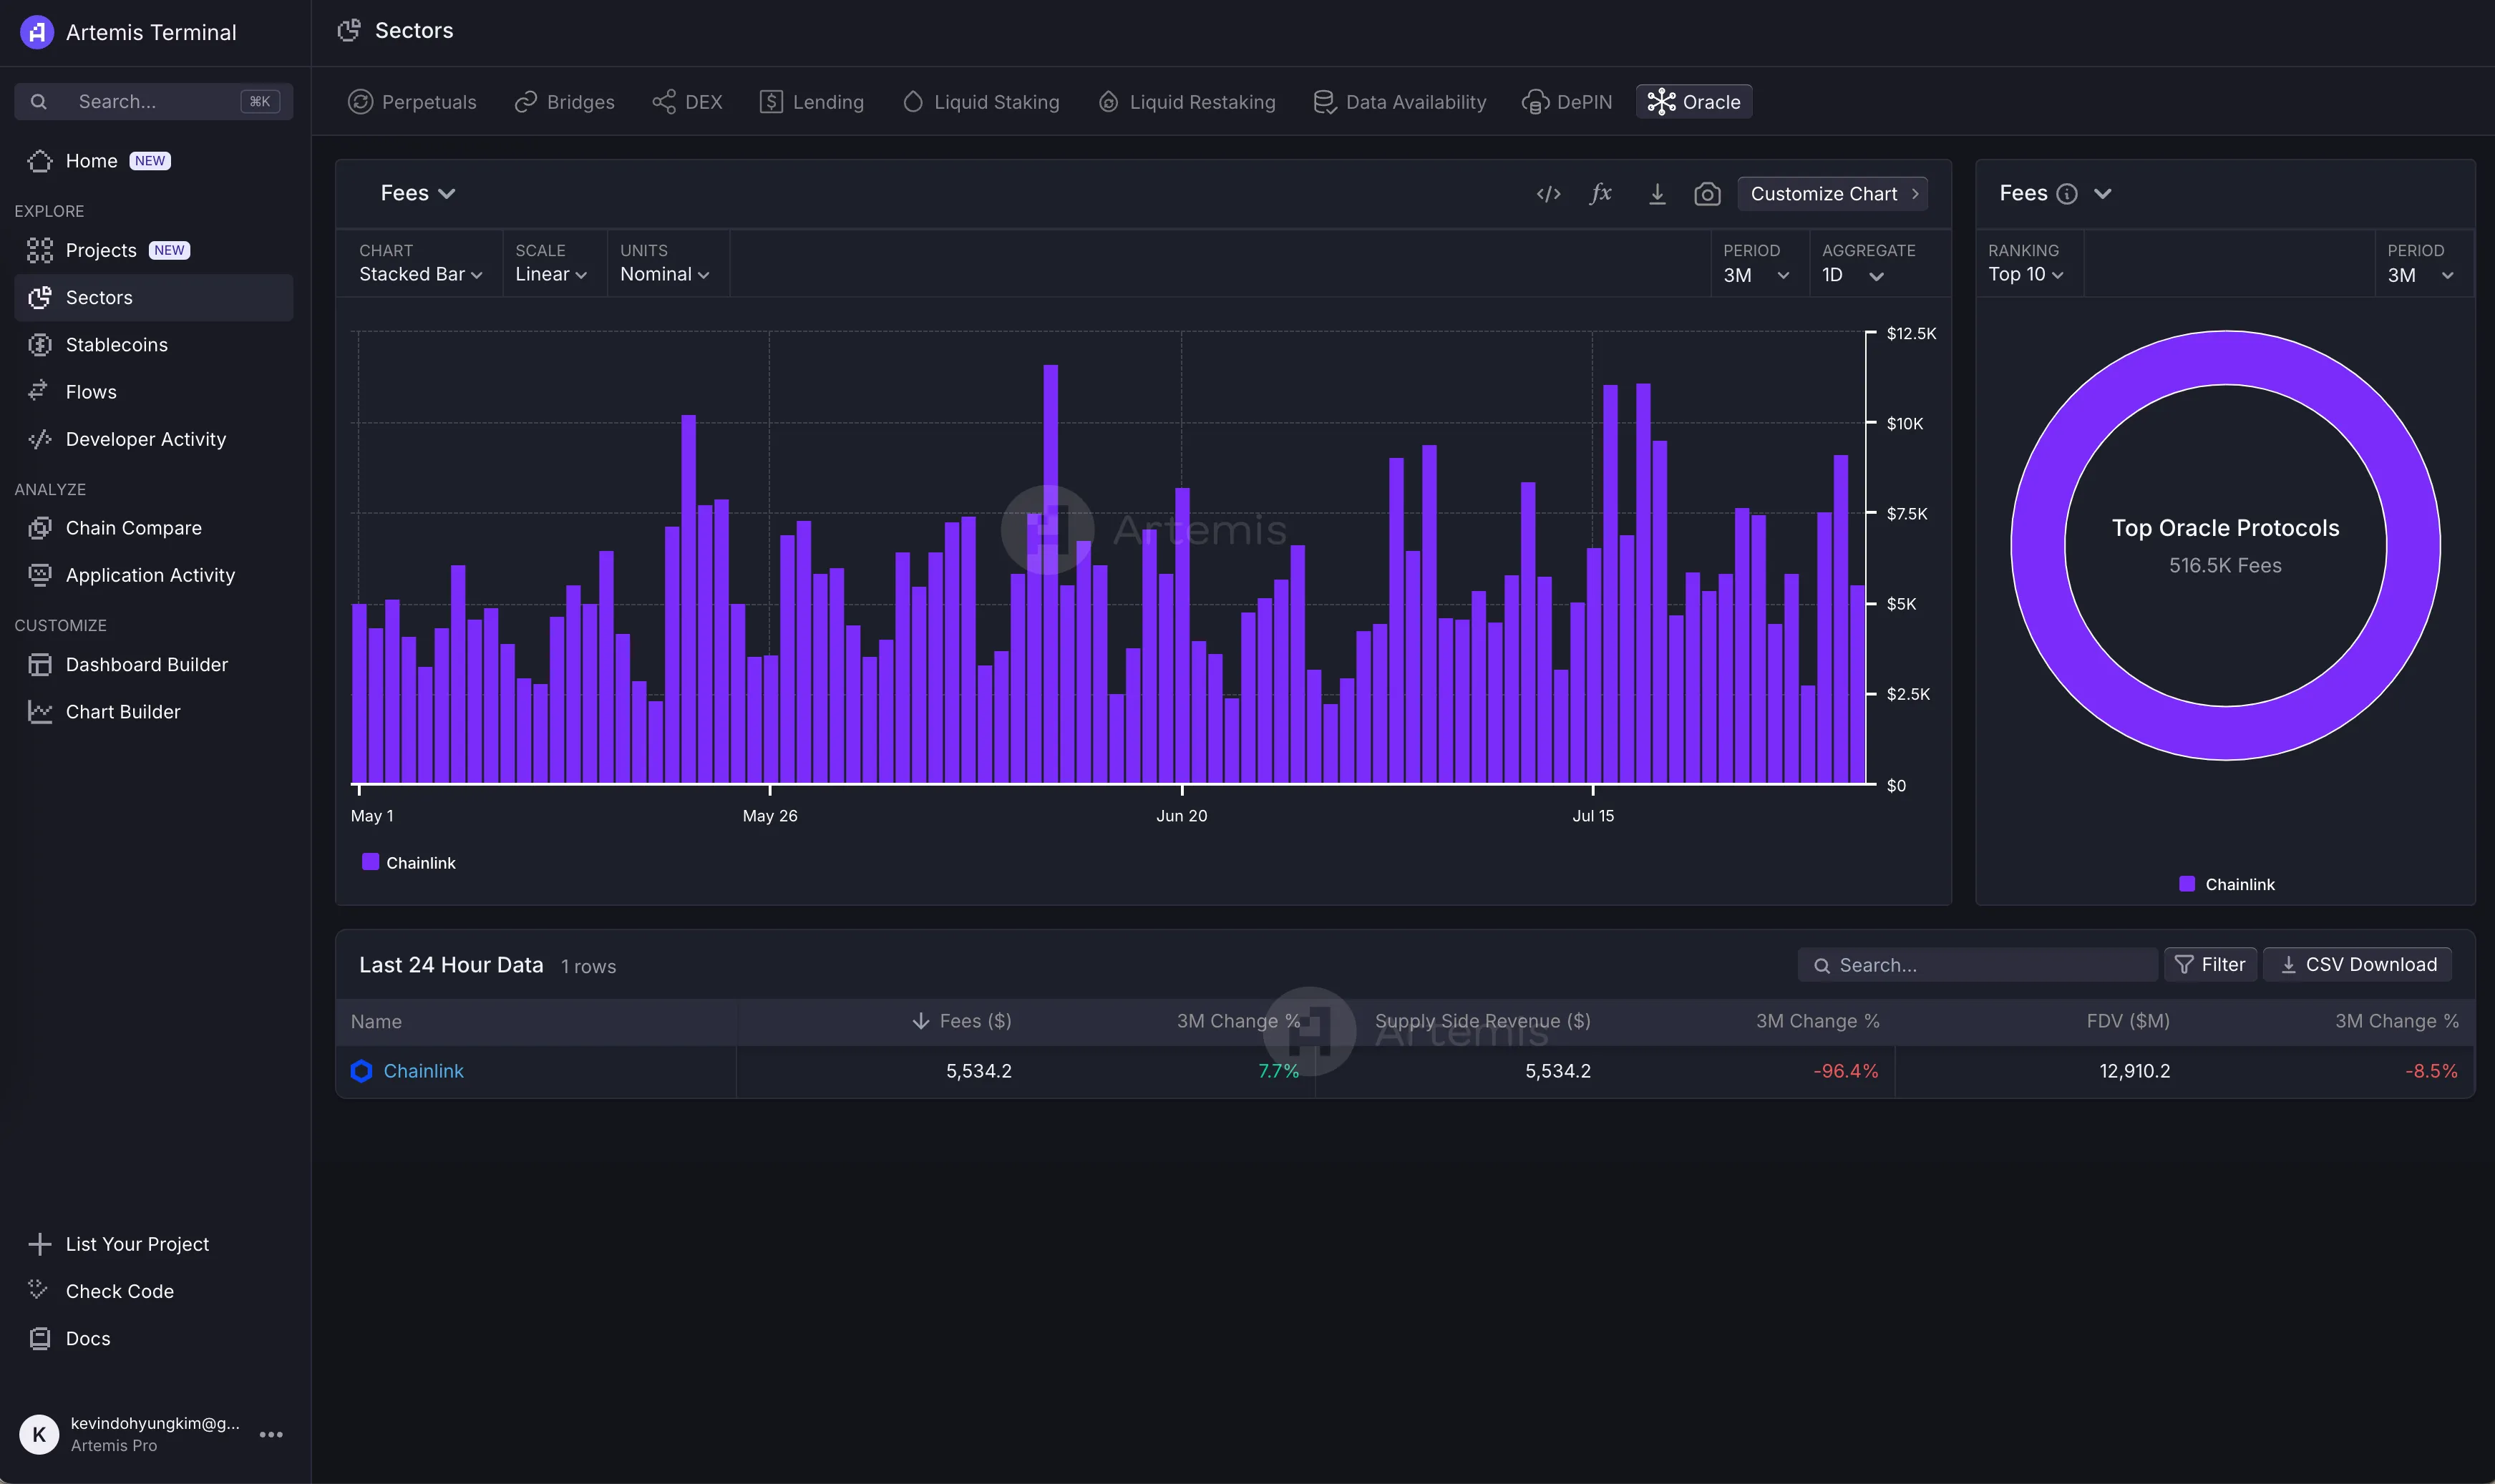Open the Aggregate 1D dropdown
The height and width of the screenshot is (1484, 2495).
[1852, 275]
